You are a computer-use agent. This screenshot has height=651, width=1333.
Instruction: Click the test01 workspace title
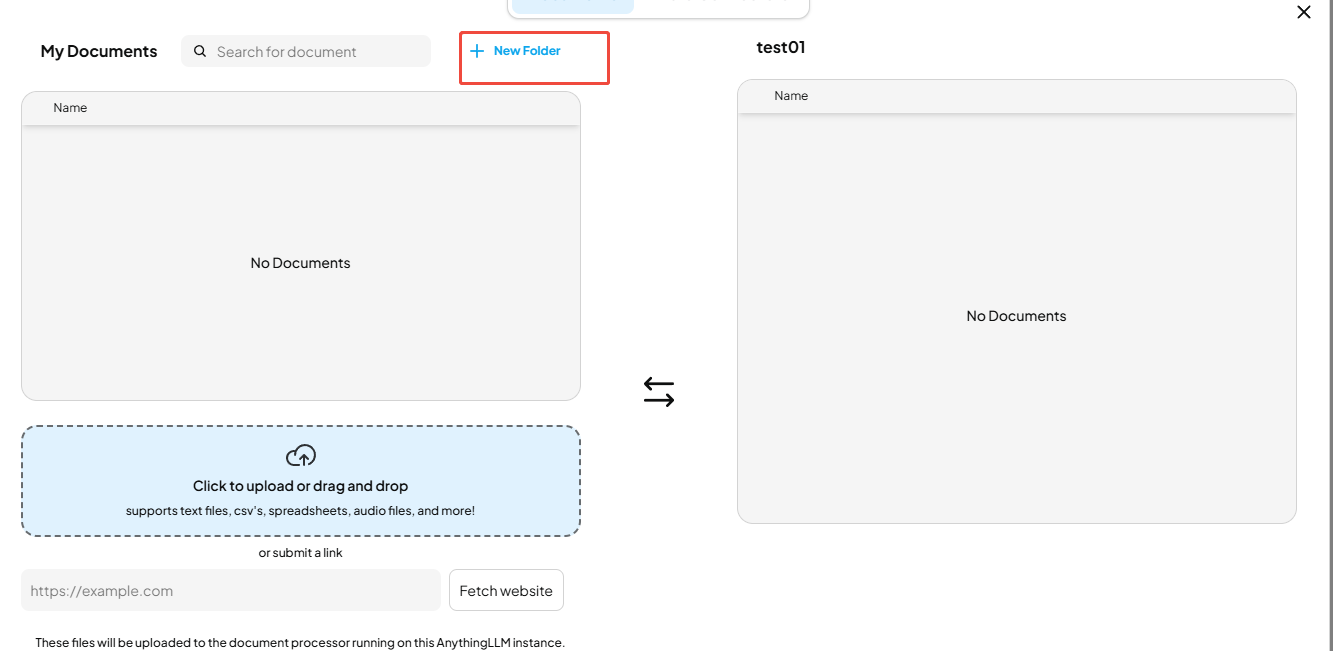point(781,47)
